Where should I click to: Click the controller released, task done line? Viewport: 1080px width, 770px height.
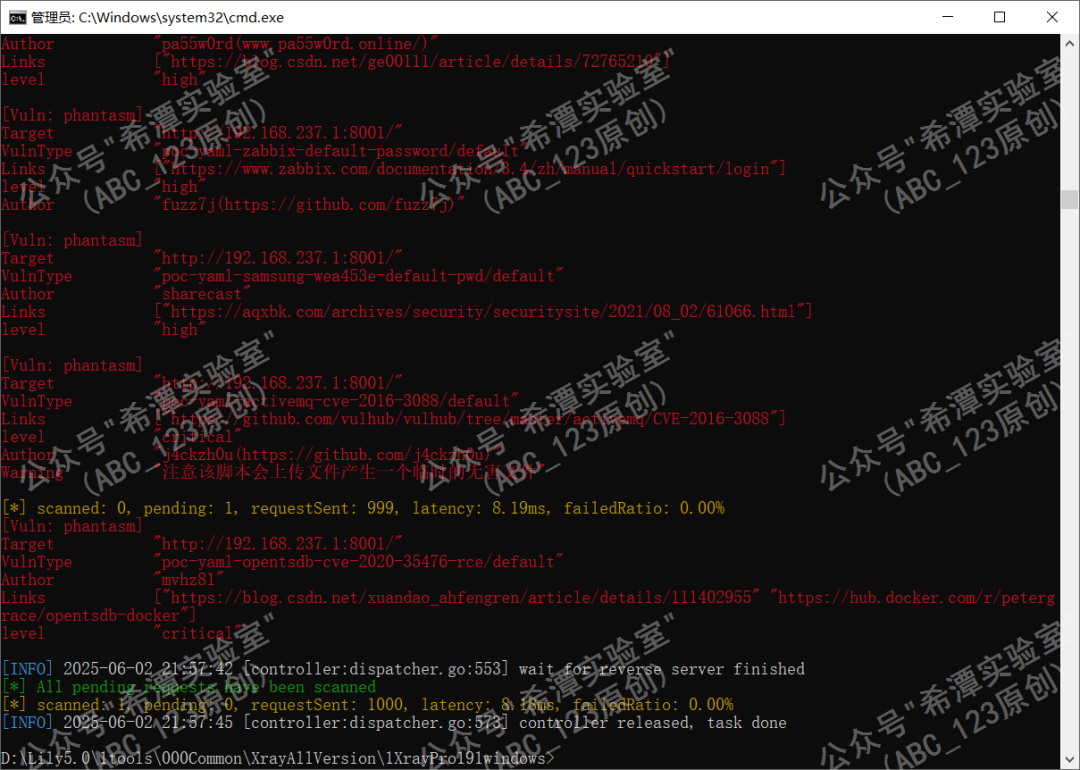pyautogui.click(x=394, y=723)
